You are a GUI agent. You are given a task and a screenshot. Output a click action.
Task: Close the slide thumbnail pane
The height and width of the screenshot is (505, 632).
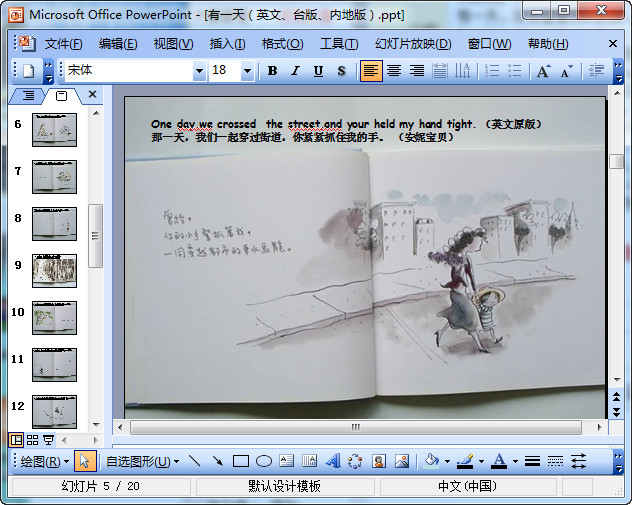coord(92,94)
